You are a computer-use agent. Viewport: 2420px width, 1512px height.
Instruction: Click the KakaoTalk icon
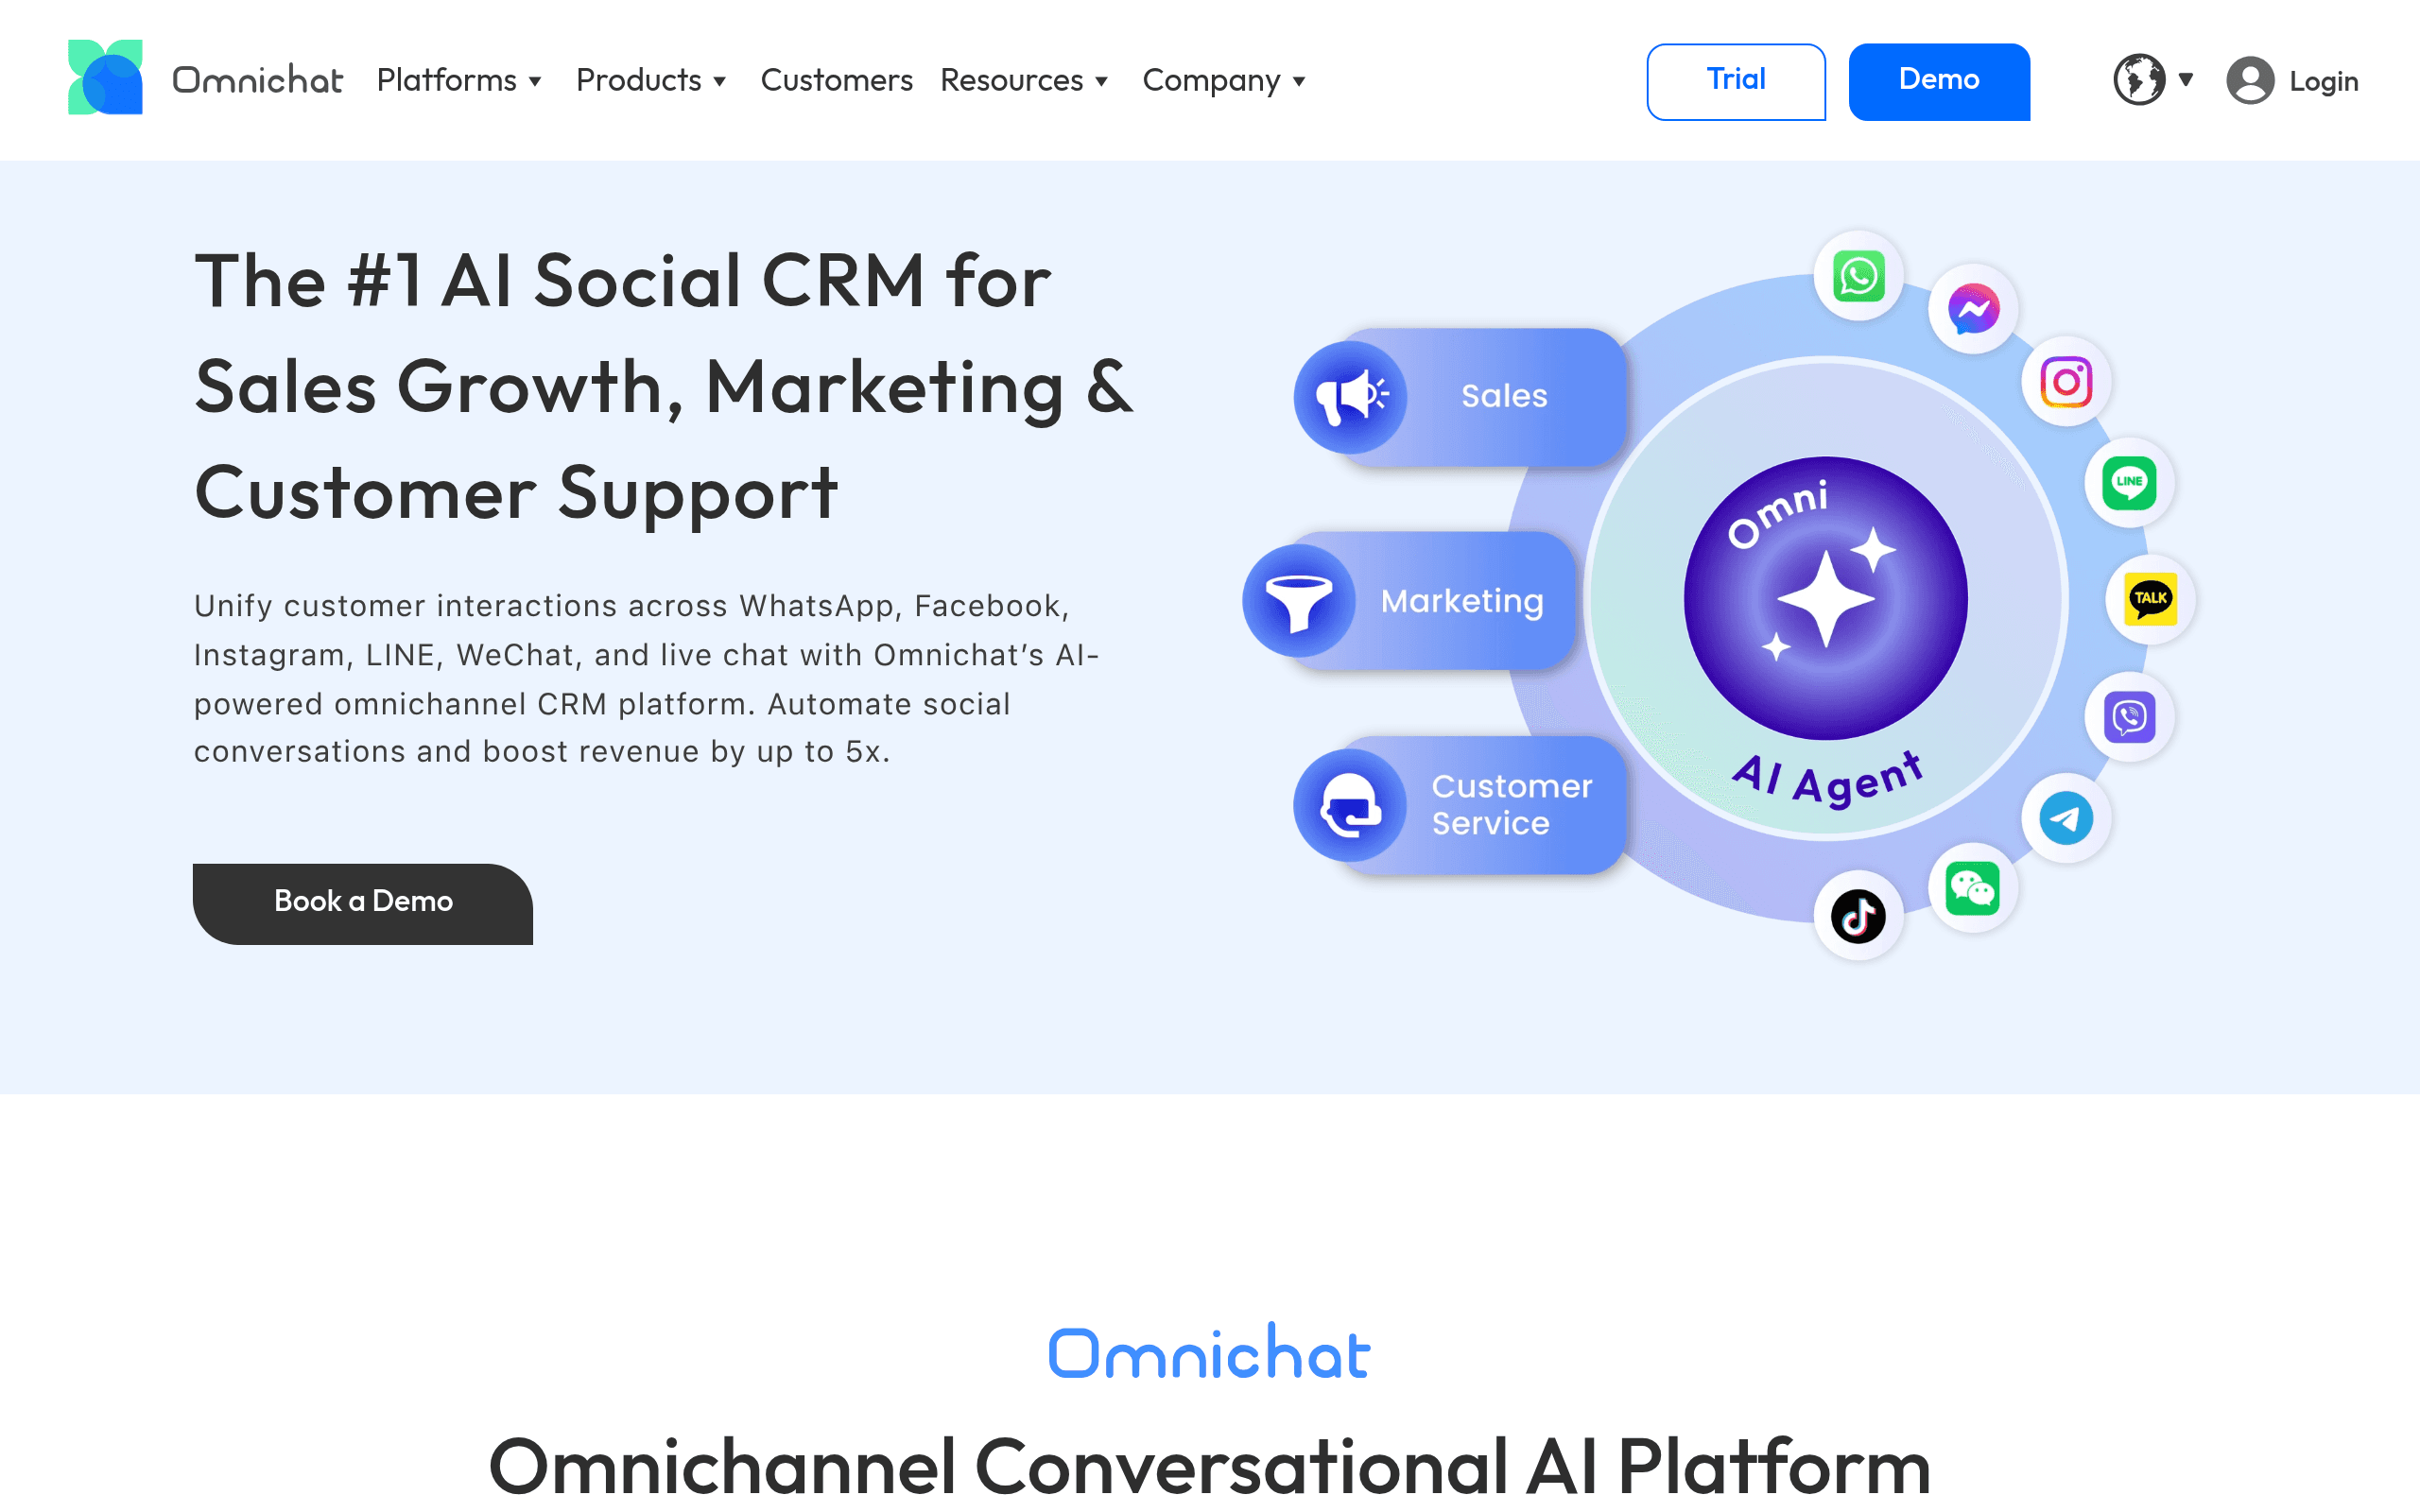point(2150,600)
